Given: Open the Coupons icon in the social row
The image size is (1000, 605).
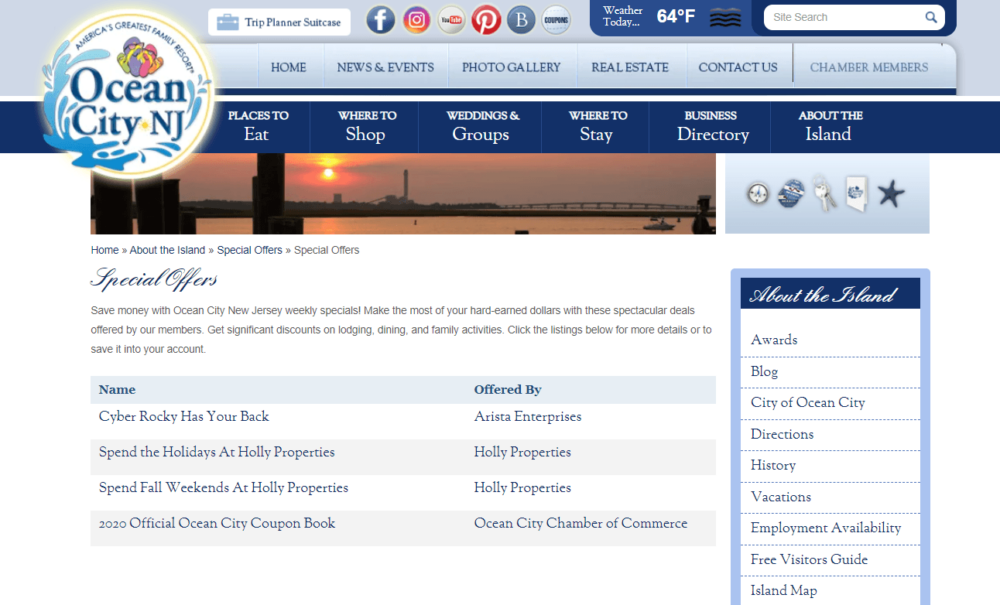Looking at the screenshot, I should pos(556,19).
